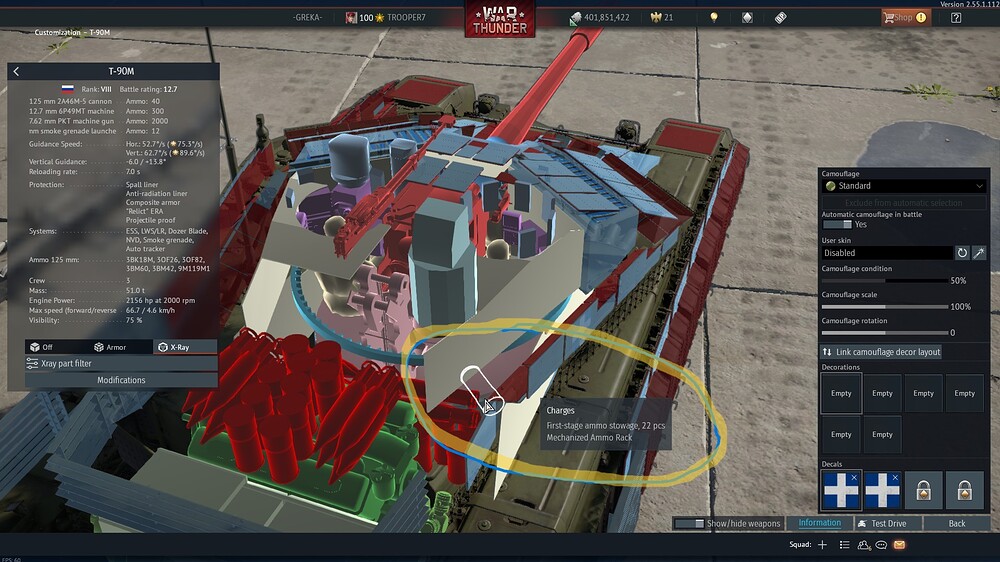Click the light bulb hint icon
The height and width of the screenshot is (562, 1000).
click(x=714, y=18)
